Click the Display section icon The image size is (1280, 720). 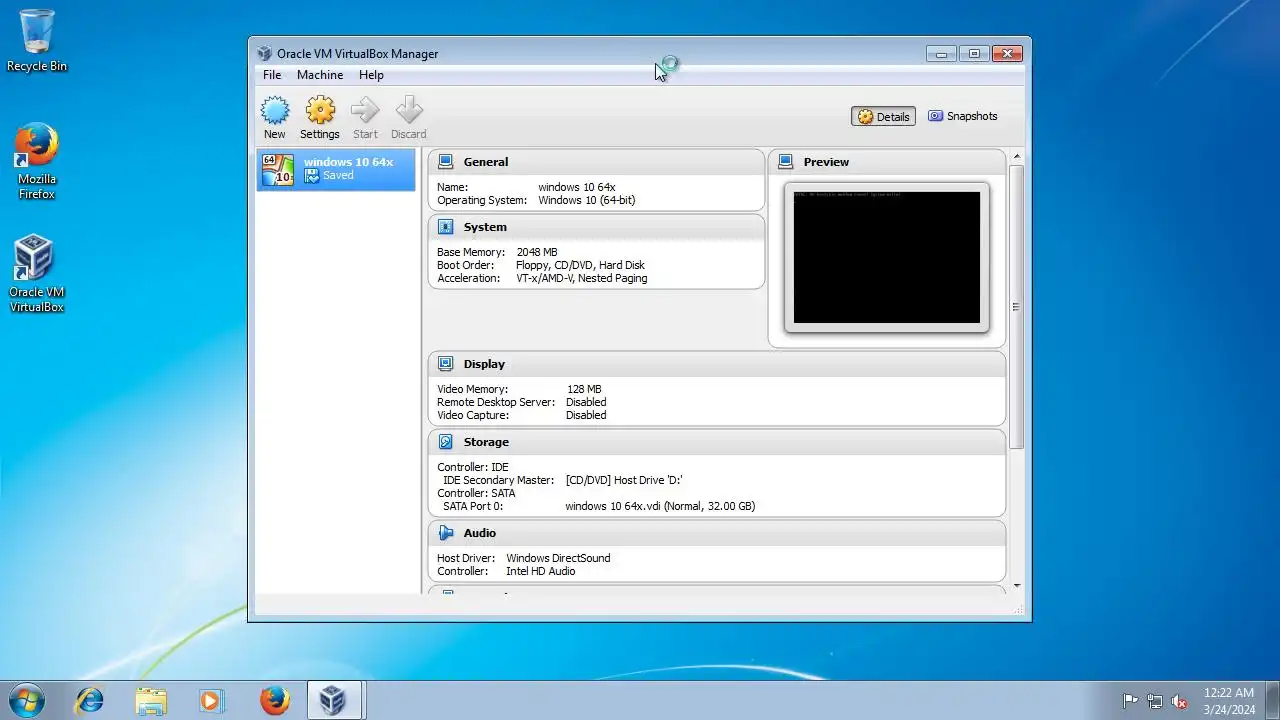pos(445,364)
